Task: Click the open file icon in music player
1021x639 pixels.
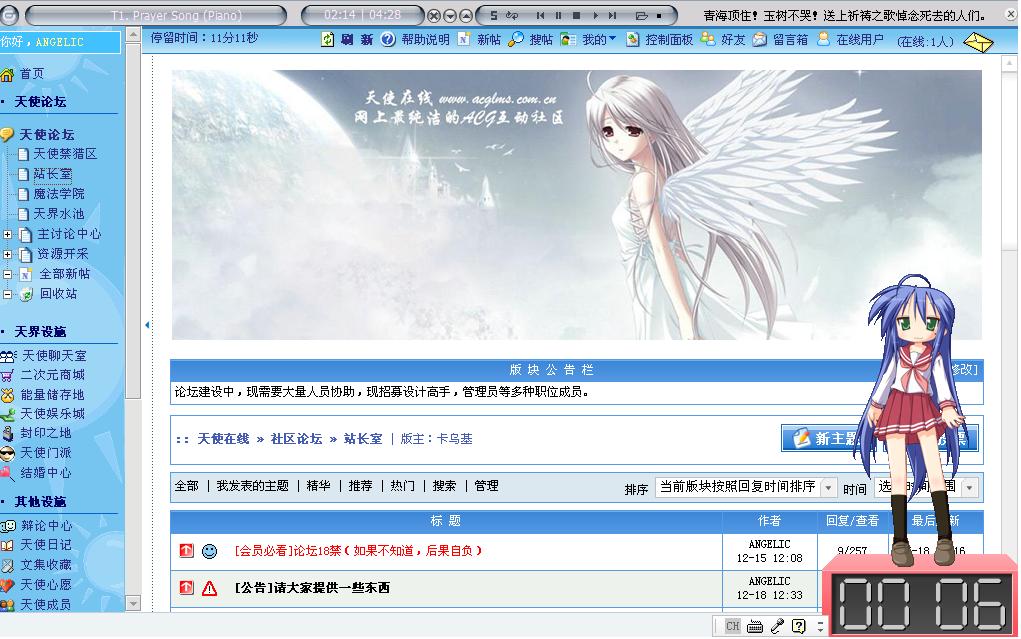Action: [x=641, y=15]
